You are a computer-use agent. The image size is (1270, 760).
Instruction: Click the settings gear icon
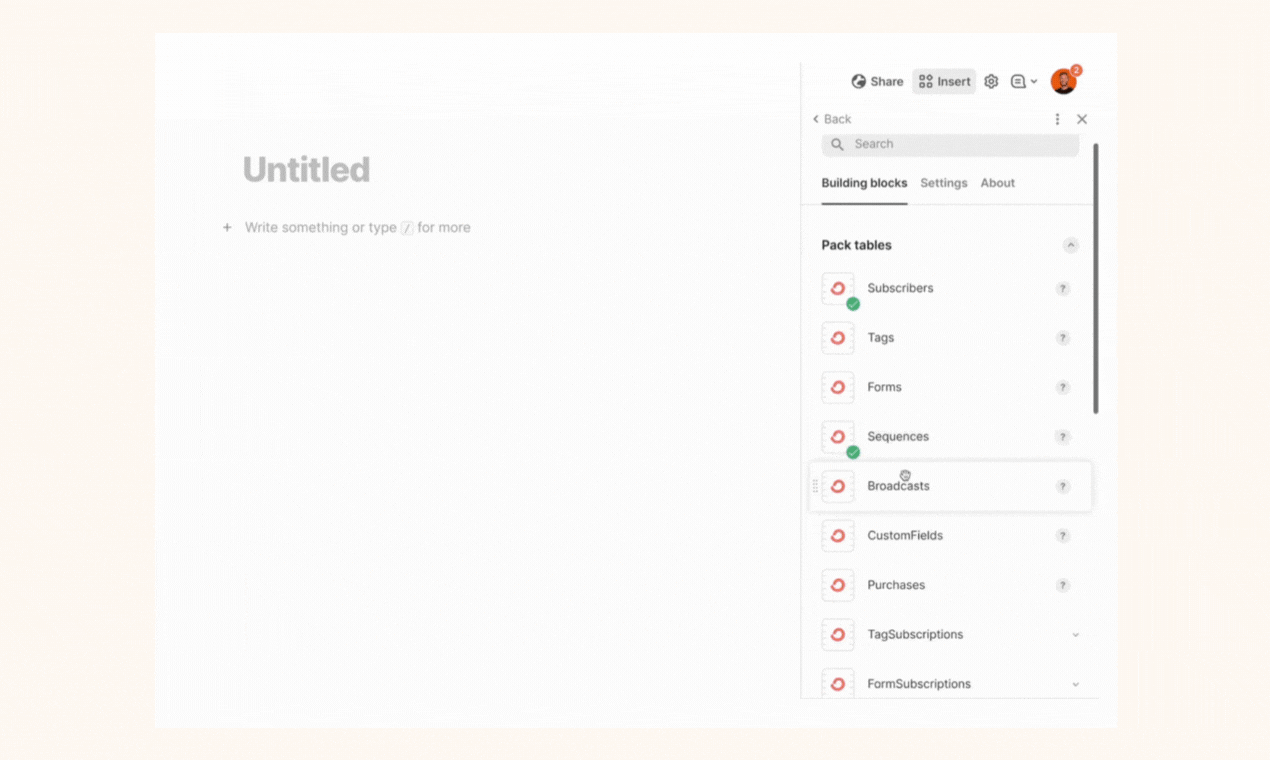990,81
